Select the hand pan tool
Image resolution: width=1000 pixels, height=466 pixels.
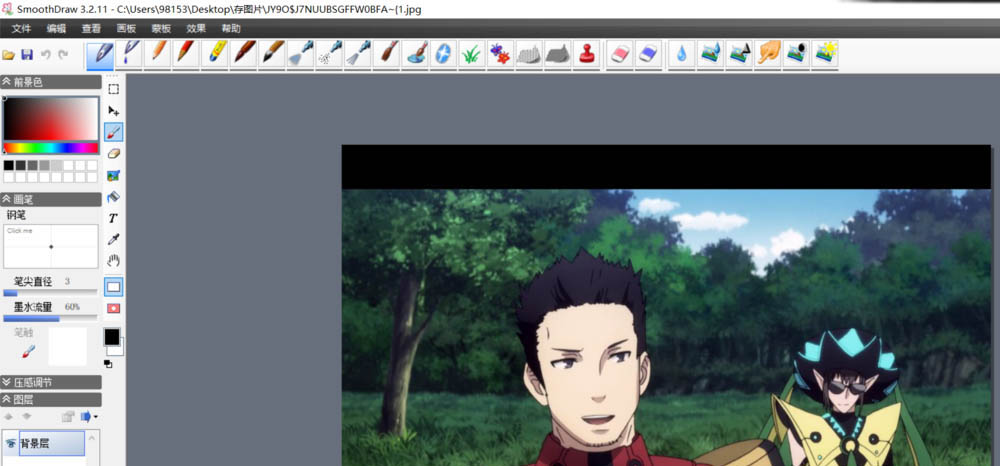114,261
